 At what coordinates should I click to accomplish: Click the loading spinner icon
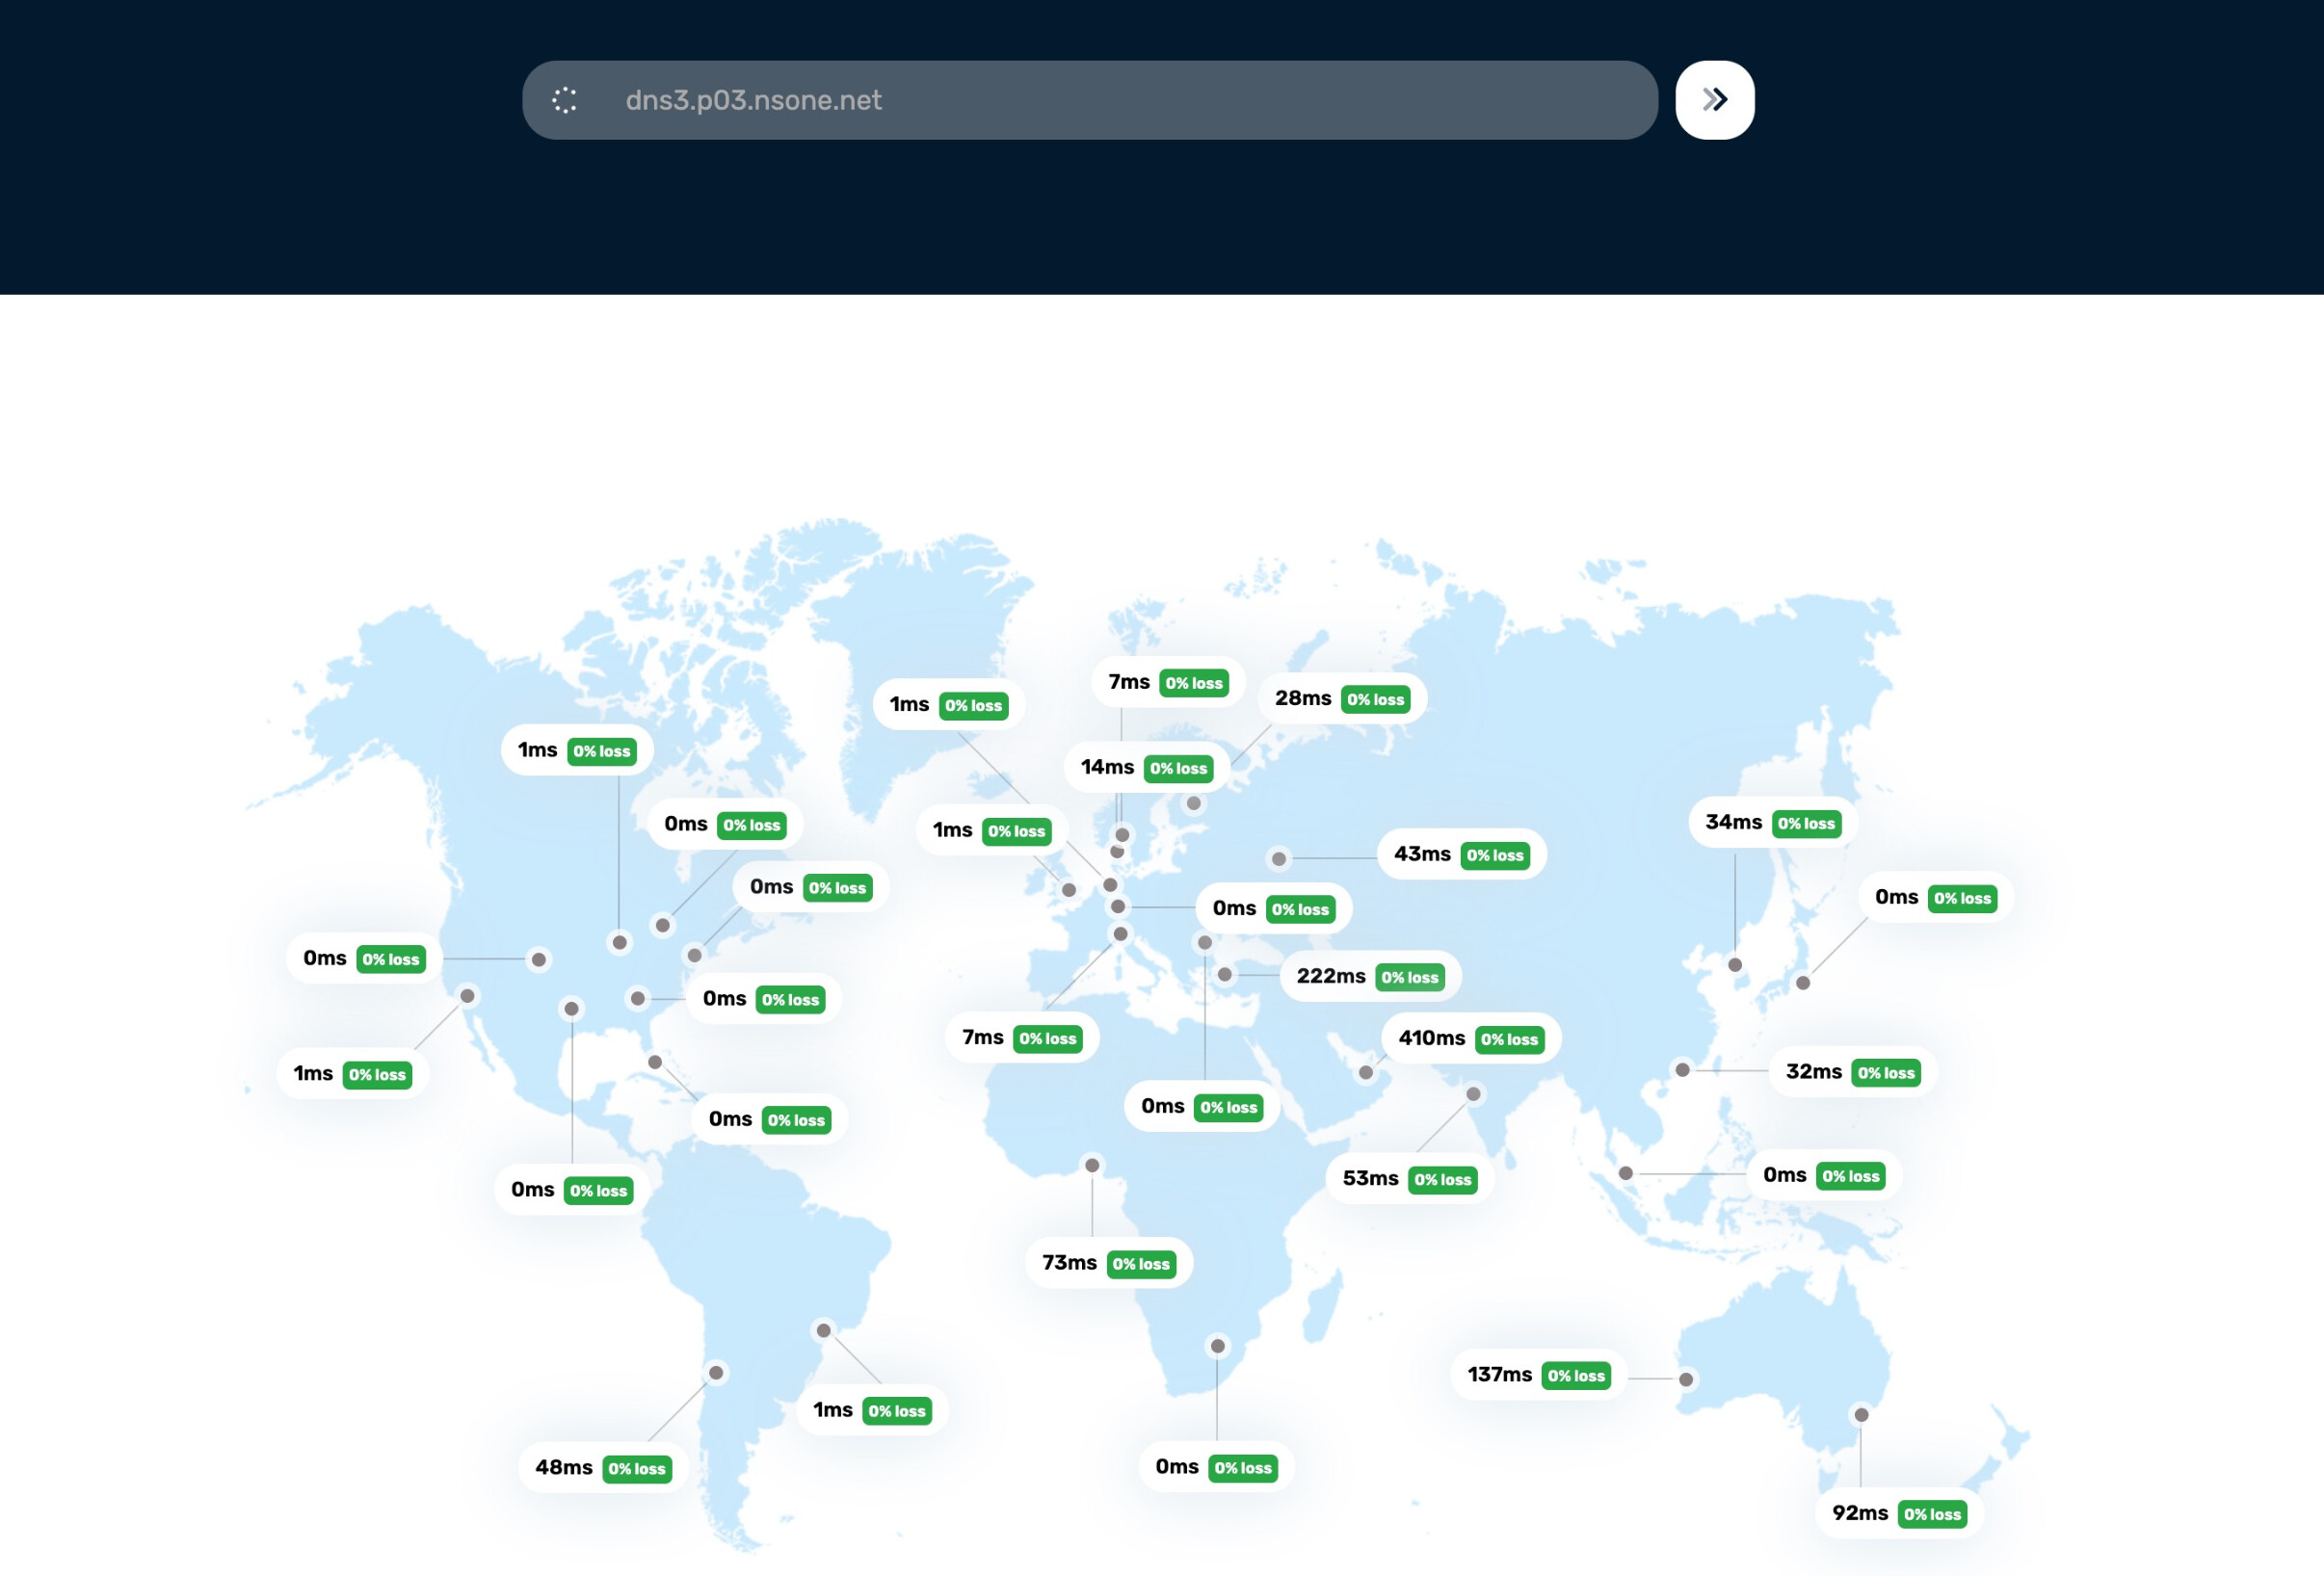click(x=564, y=100)
